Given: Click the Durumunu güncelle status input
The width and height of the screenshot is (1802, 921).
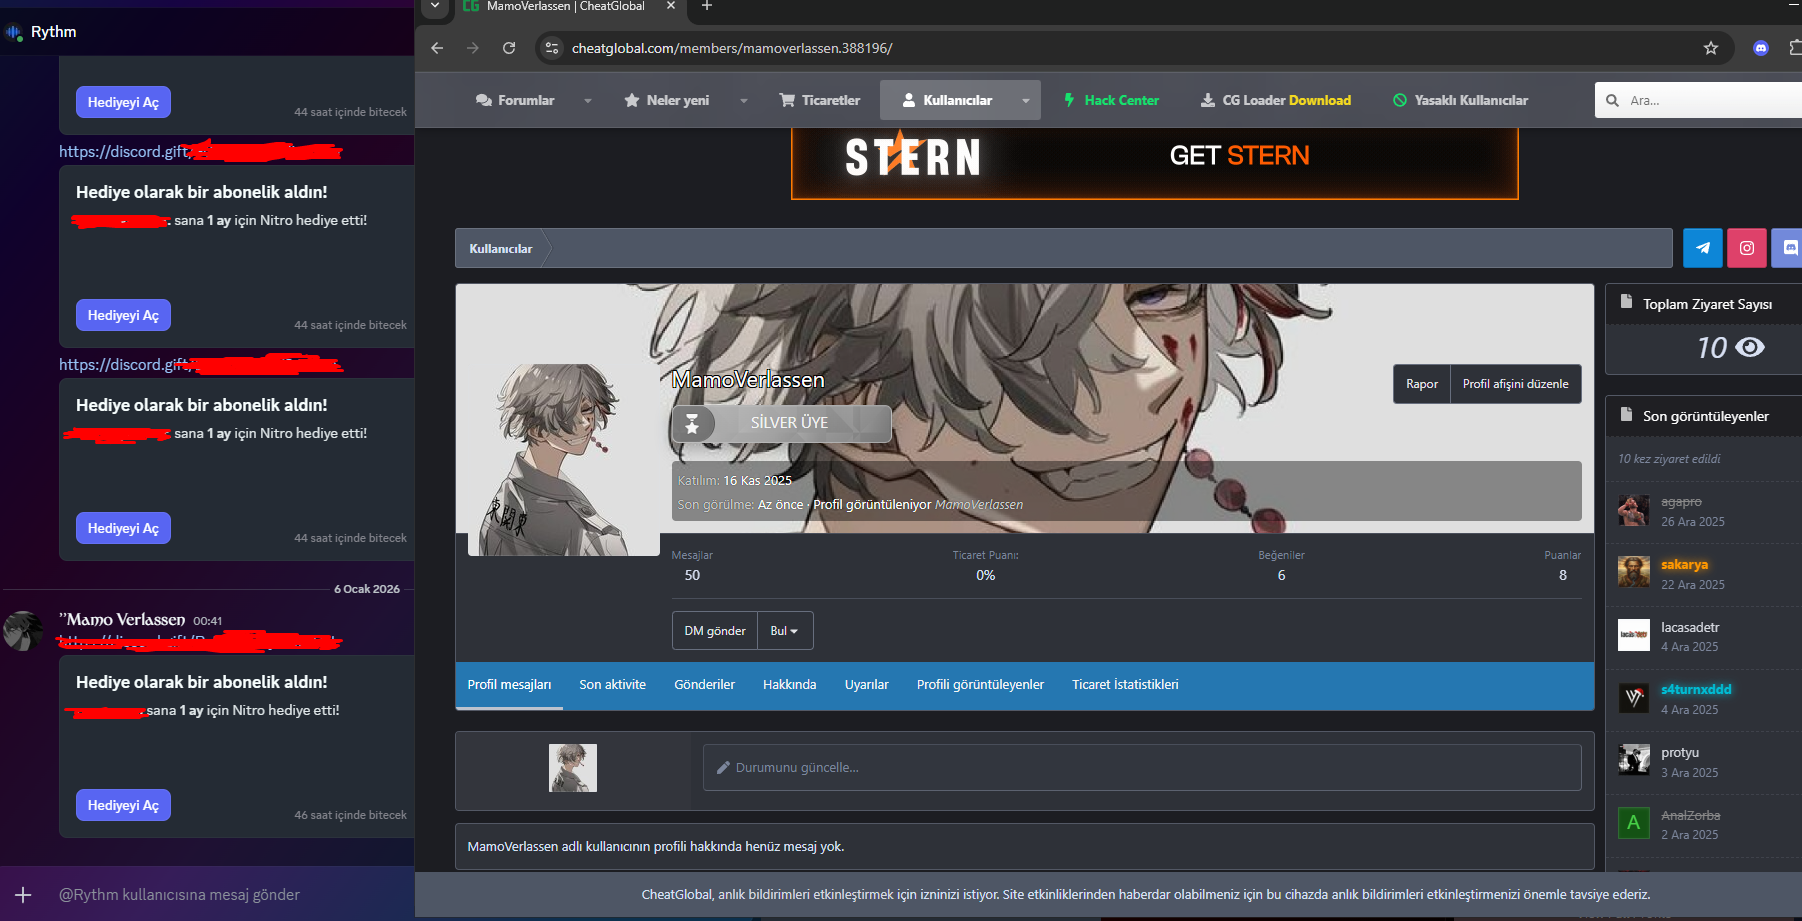Looking at the screenshot, I should (x=1142, y=768).
